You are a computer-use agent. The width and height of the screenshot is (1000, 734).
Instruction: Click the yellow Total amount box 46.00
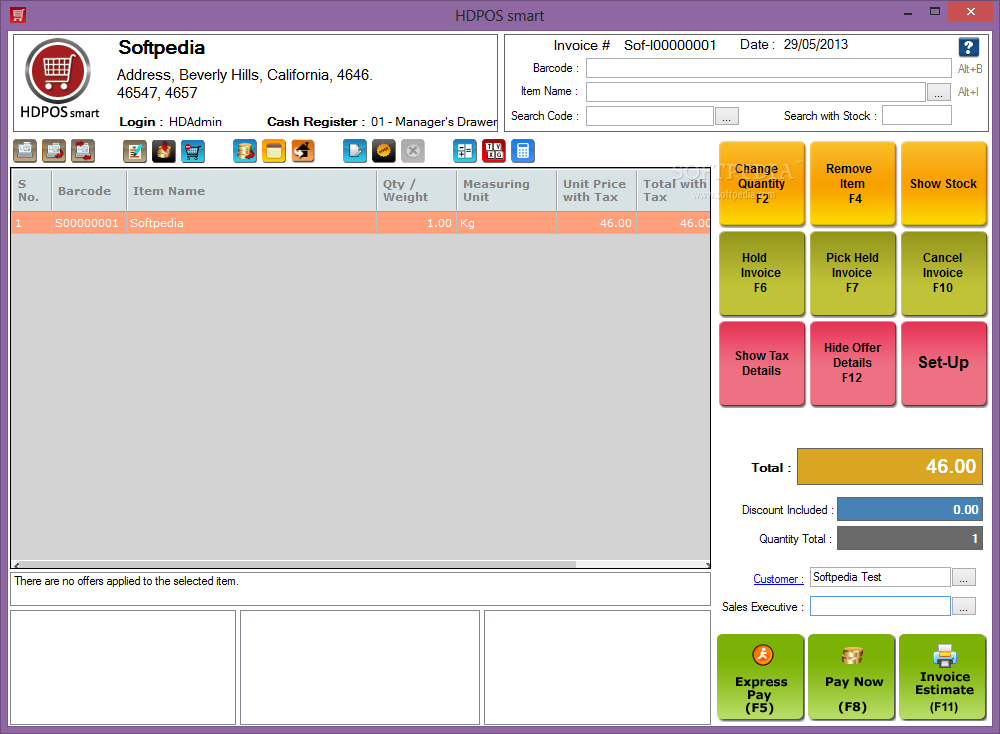click(890, 467)
